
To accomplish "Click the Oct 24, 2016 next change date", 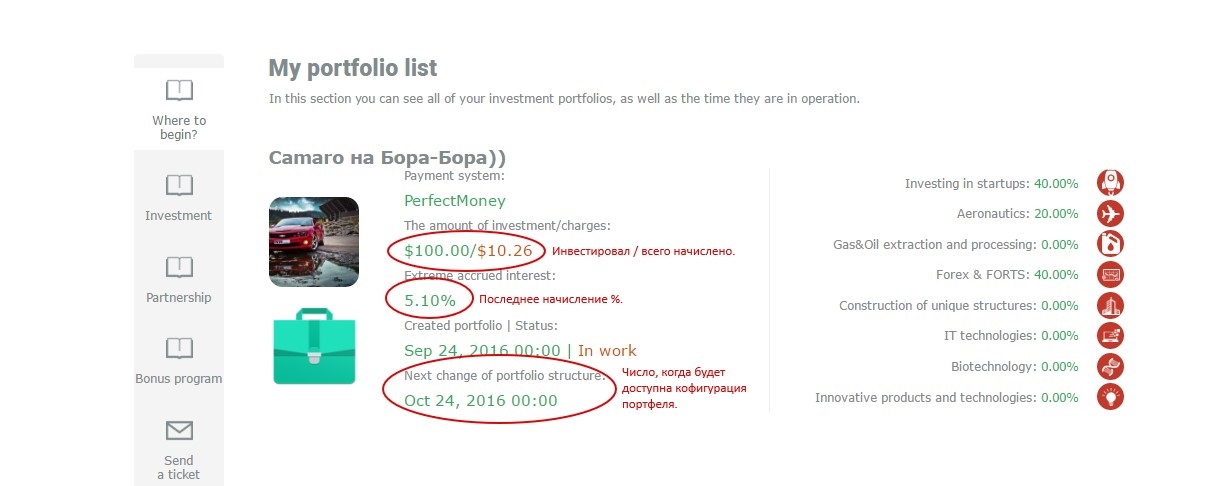I will (481, 400).
